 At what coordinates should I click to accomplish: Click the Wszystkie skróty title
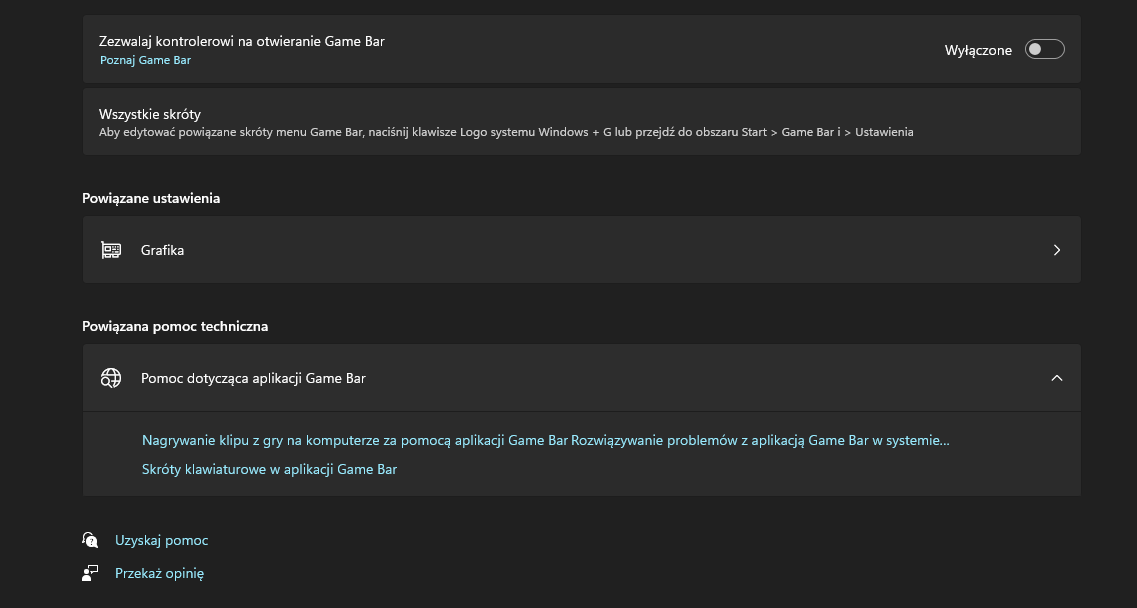150,114
